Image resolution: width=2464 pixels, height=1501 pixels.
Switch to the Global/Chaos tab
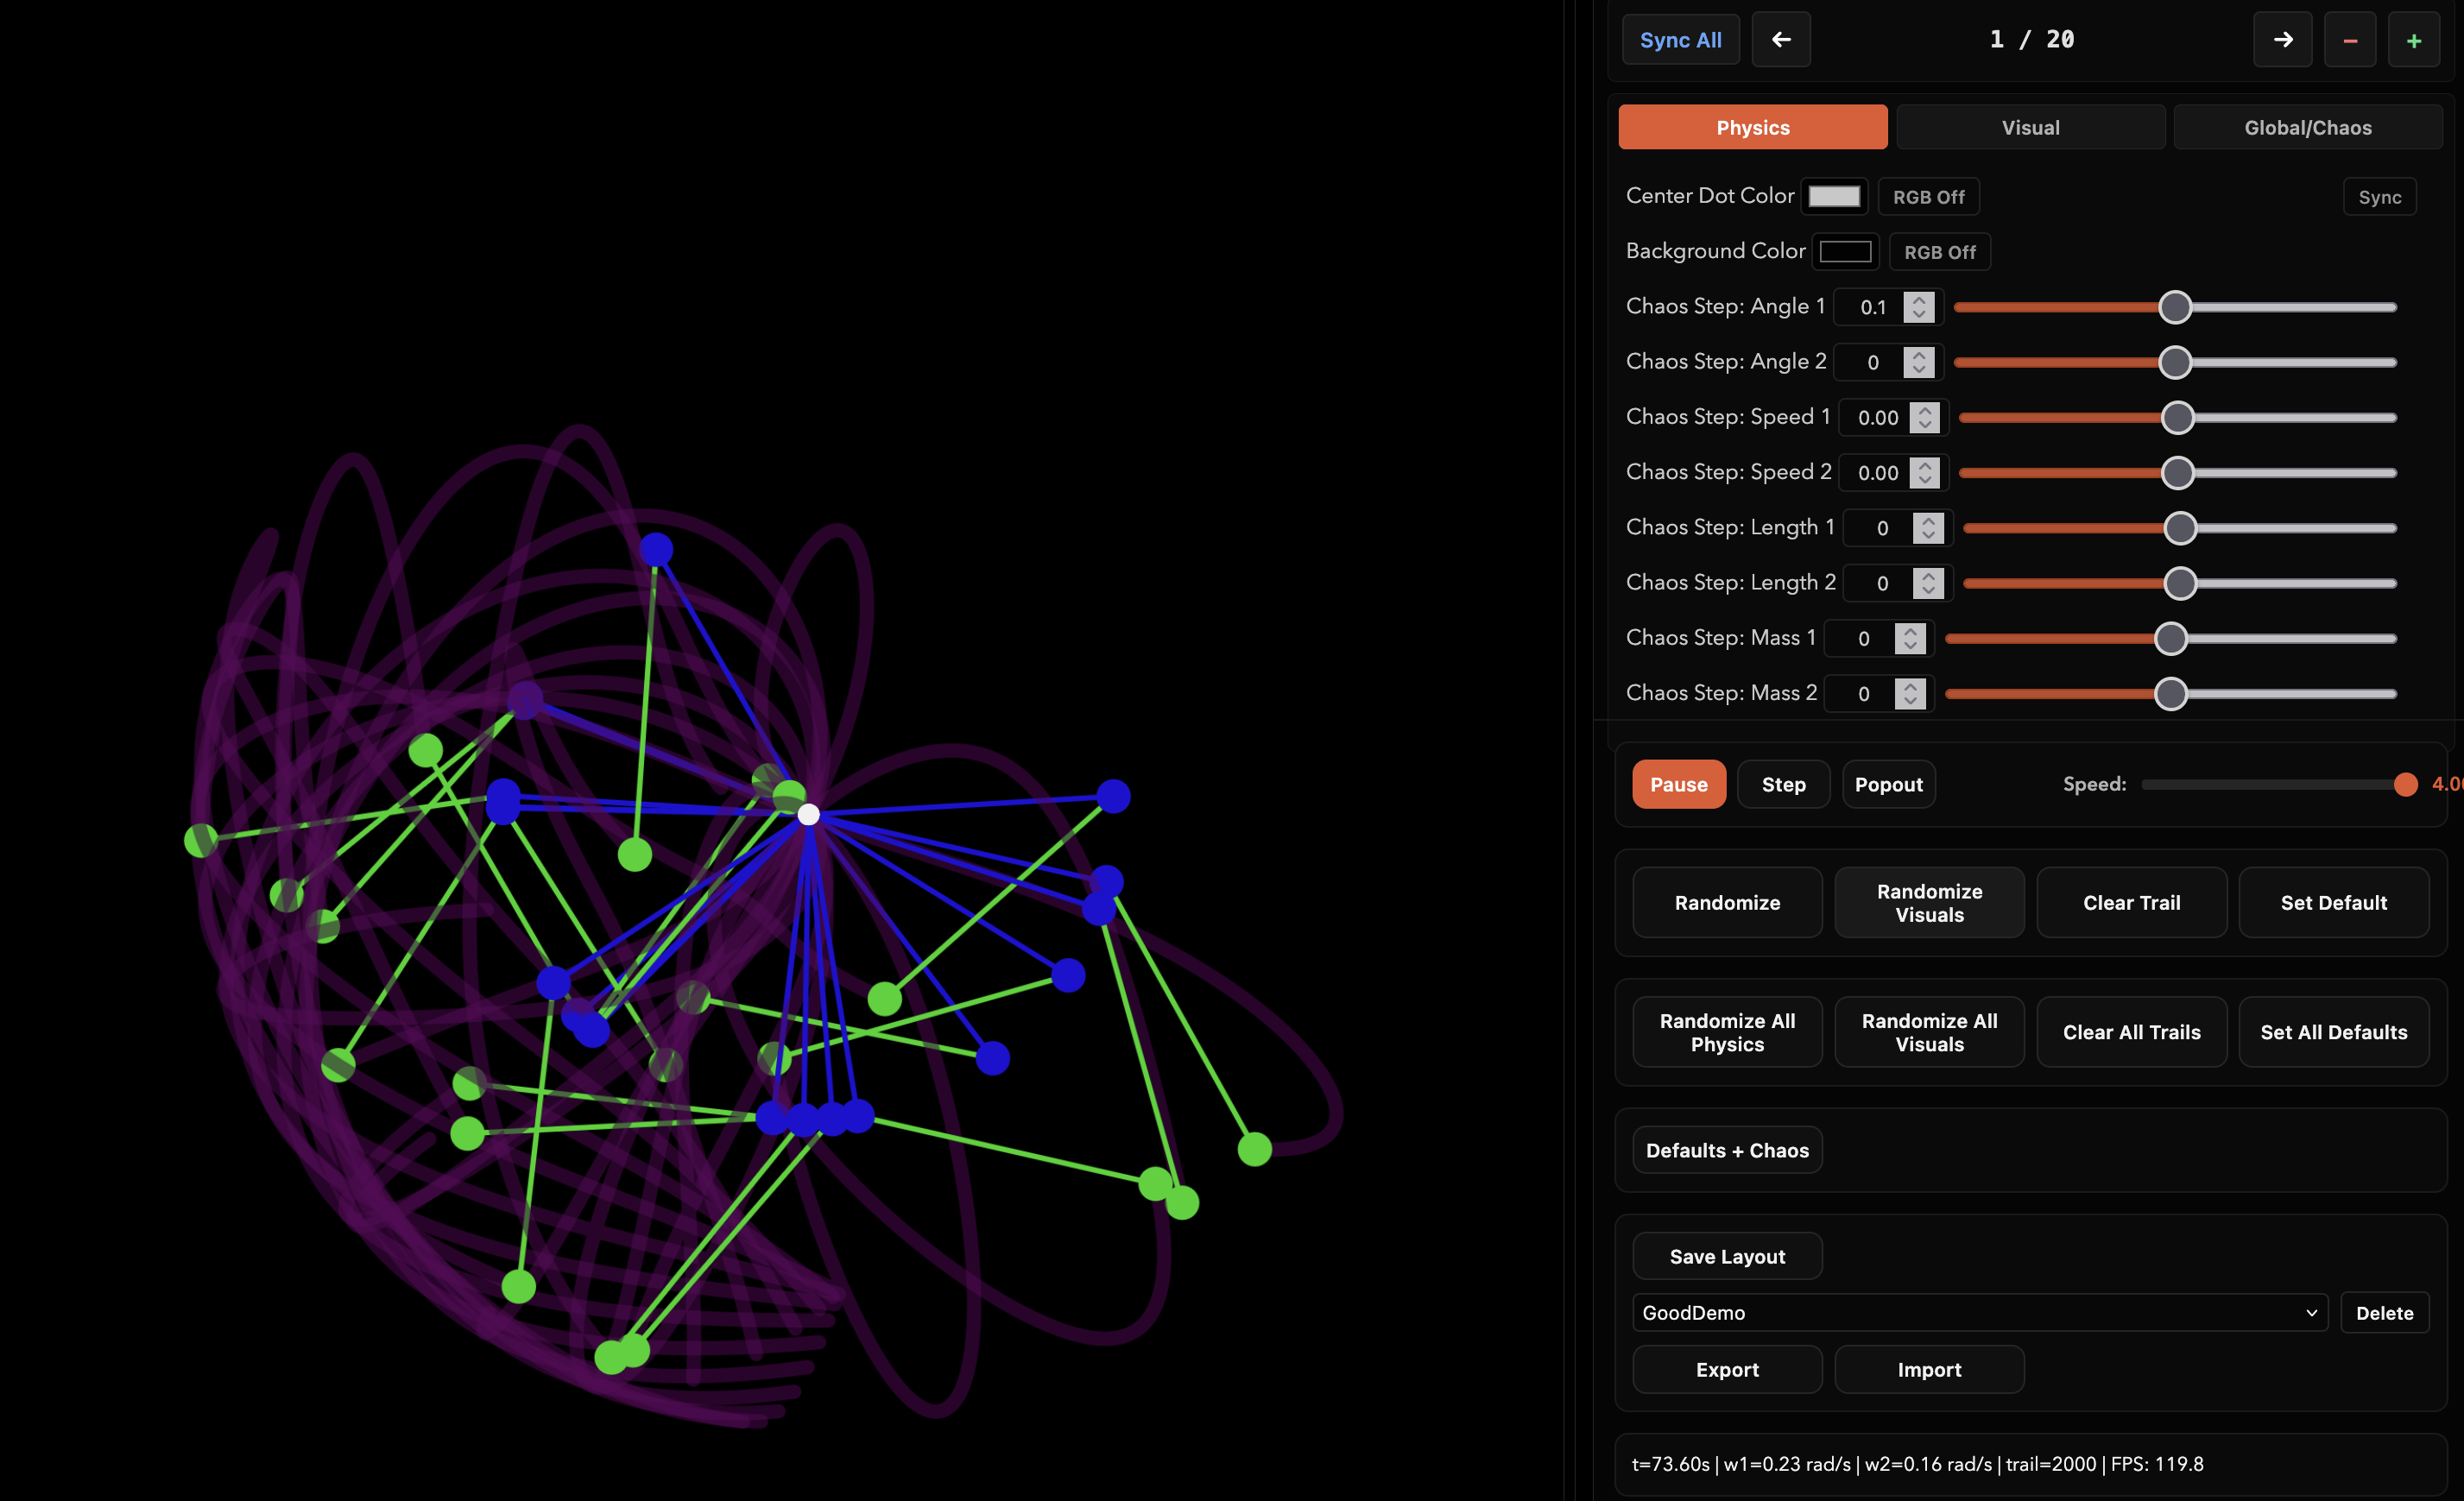tap(2307, 127)
